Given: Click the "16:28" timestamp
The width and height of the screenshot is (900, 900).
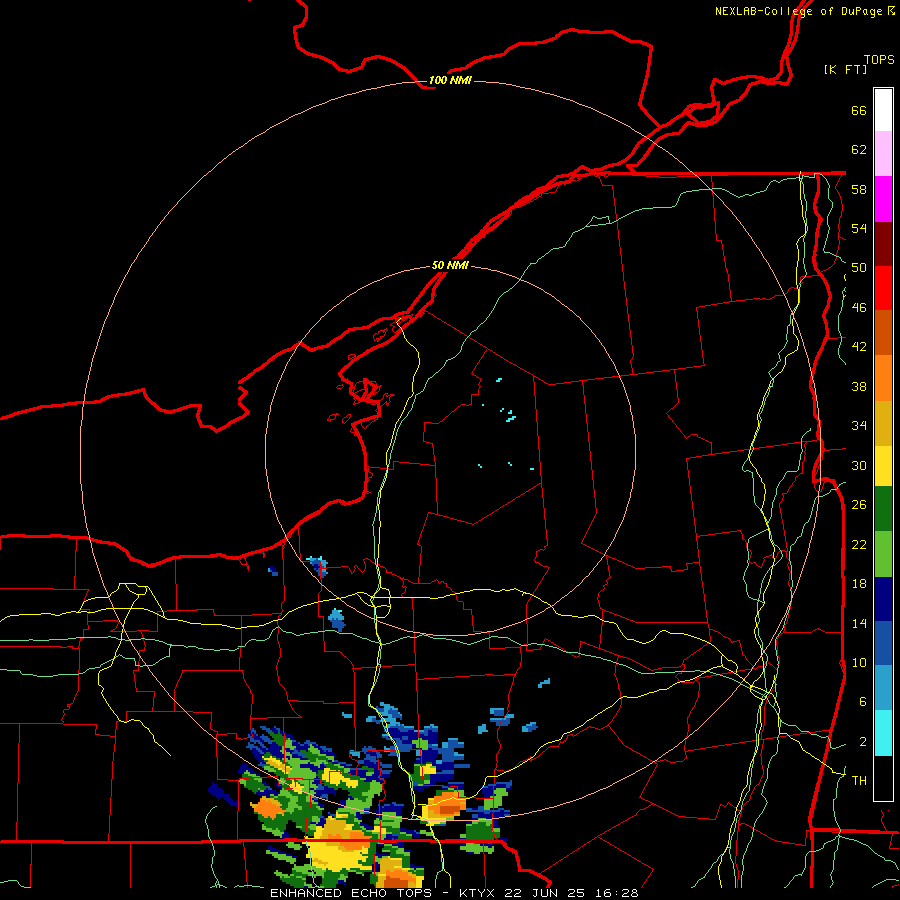Looking at the screenshot, I should pyautogui.click(x=616, y=893).
